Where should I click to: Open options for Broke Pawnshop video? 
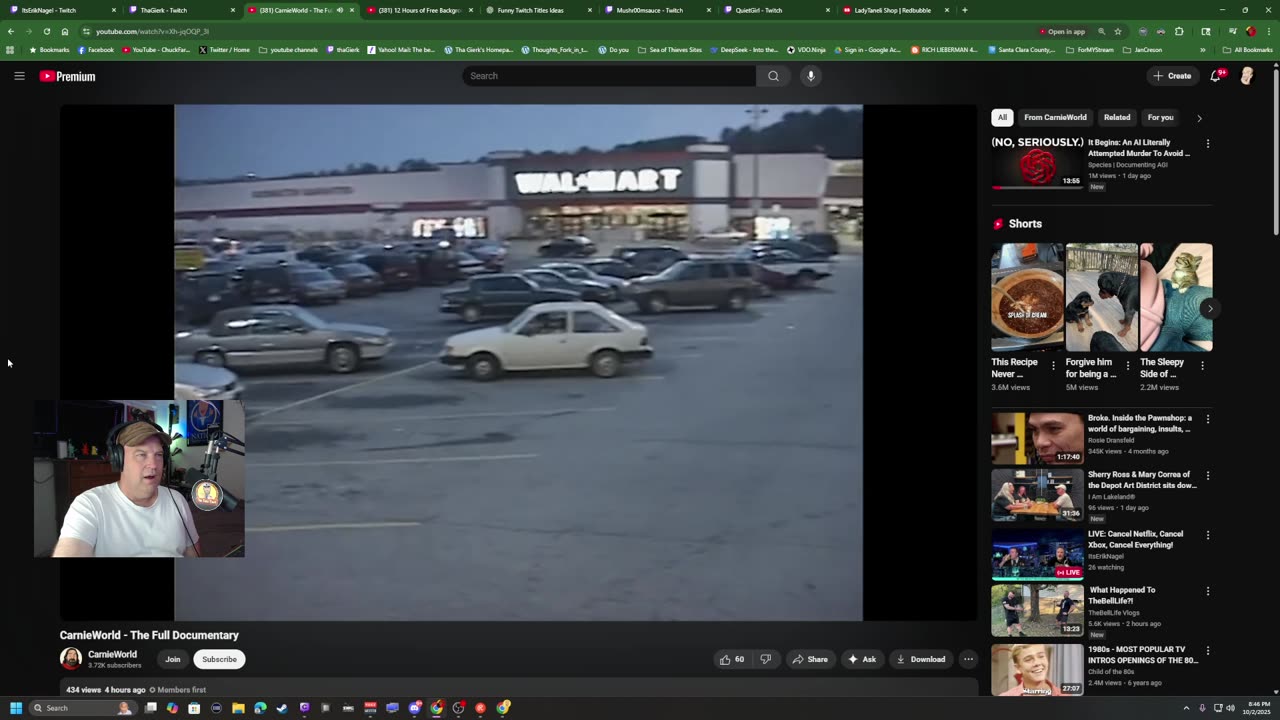(x=1207, y=419)
